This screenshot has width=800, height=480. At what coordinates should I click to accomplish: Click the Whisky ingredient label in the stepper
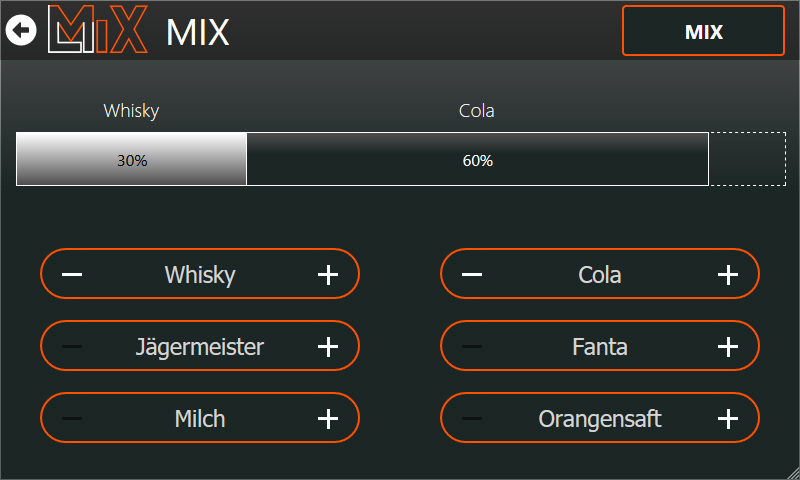coord(200,275)
